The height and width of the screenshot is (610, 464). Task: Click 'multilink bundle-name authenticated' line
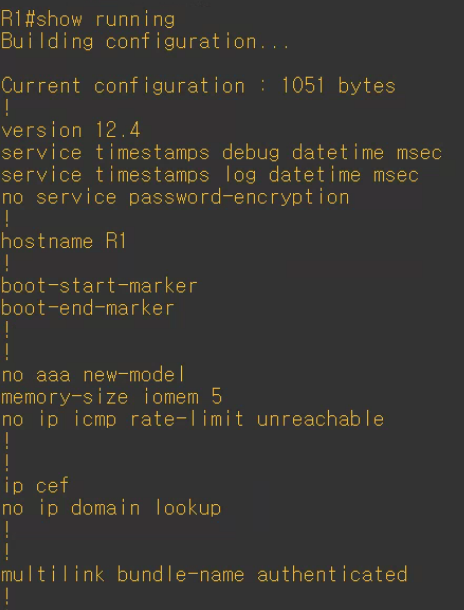204,575
